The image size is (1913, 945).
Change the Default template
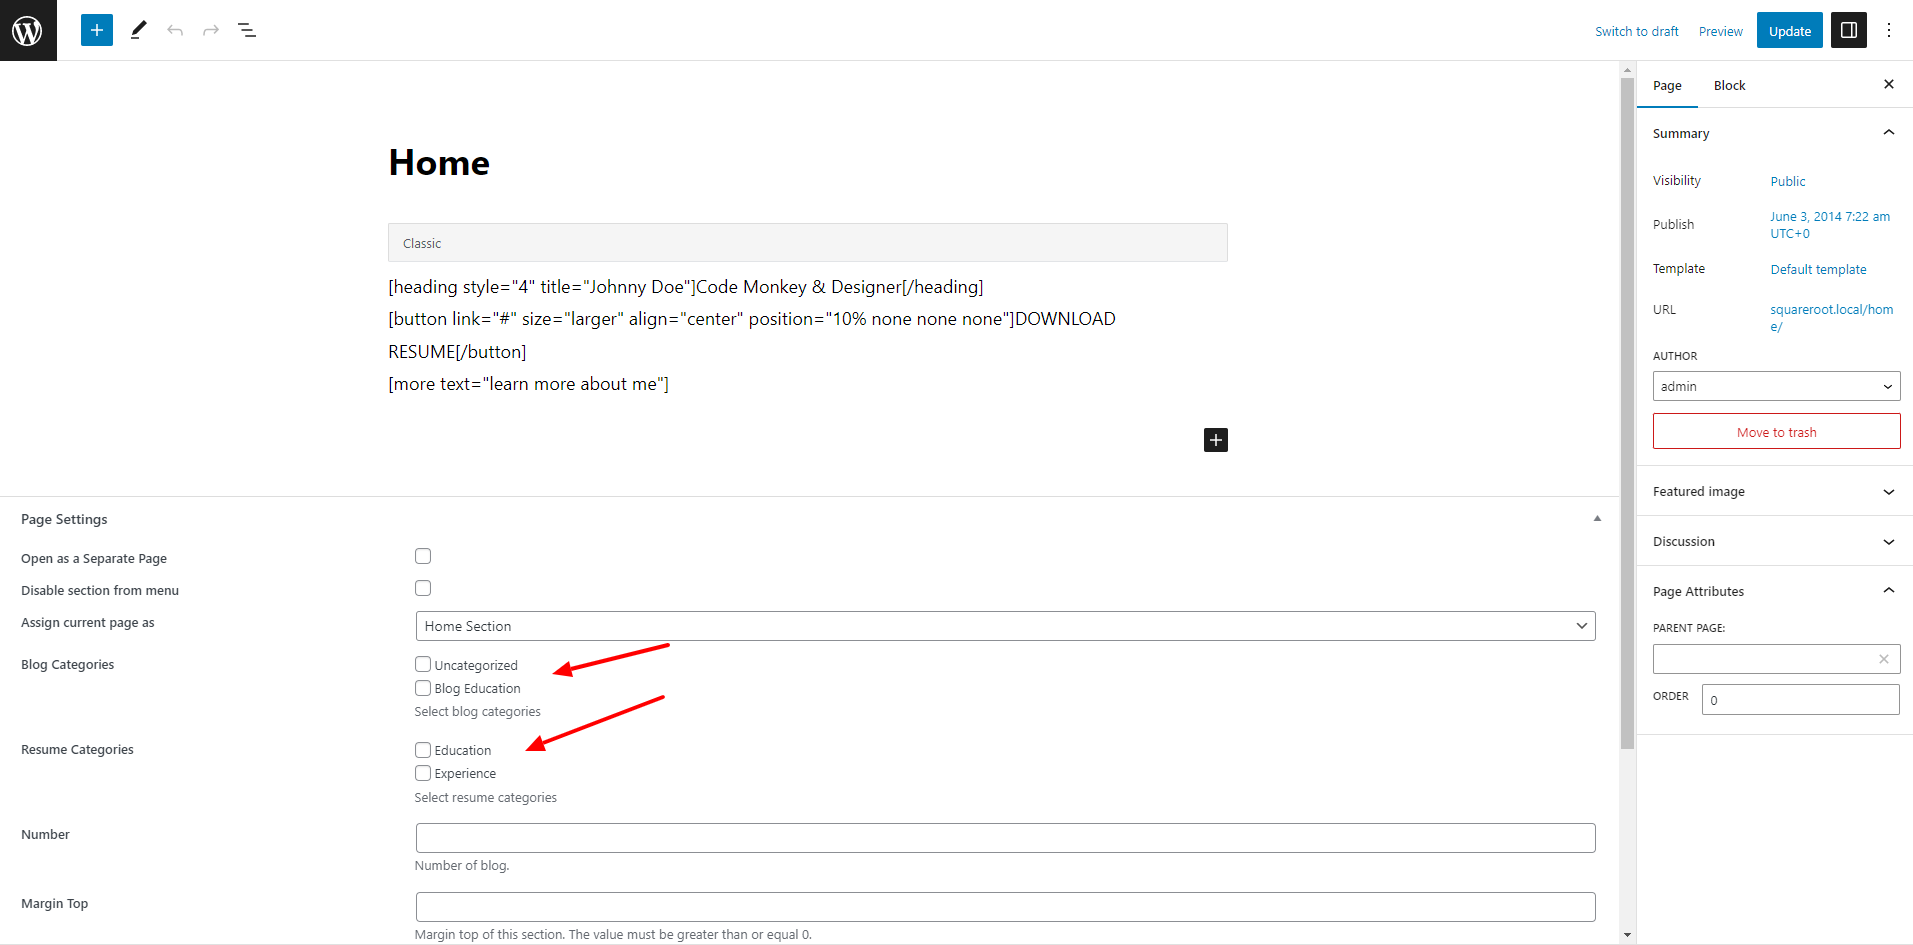tap(1818, 269)
